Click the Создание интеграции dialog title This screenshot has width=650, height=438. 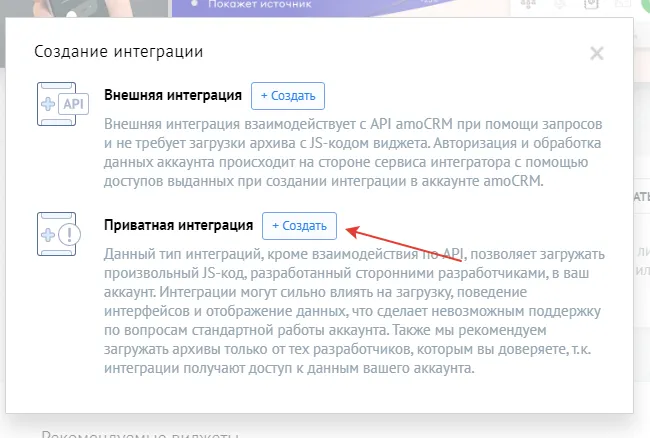[x=119, y=52]
